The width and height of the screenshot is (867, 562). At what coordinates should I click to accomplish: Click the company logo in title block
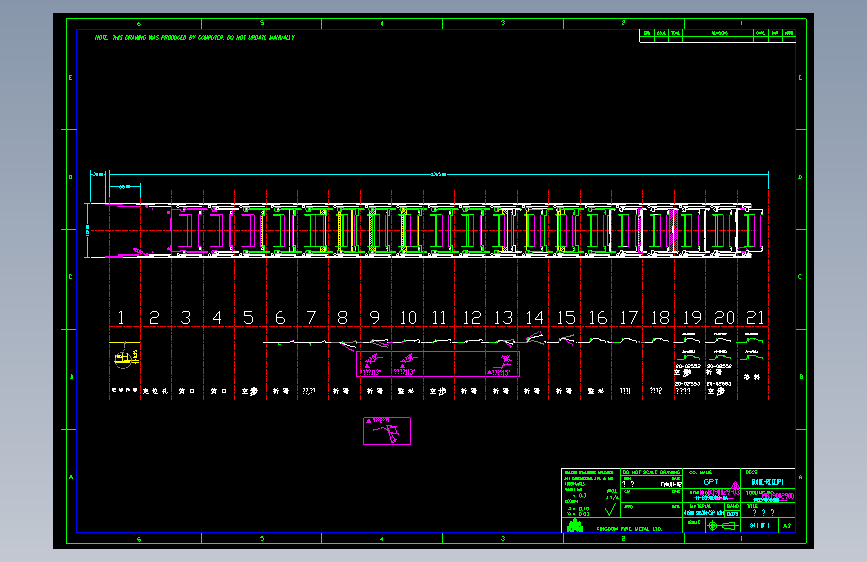[575, 525]
